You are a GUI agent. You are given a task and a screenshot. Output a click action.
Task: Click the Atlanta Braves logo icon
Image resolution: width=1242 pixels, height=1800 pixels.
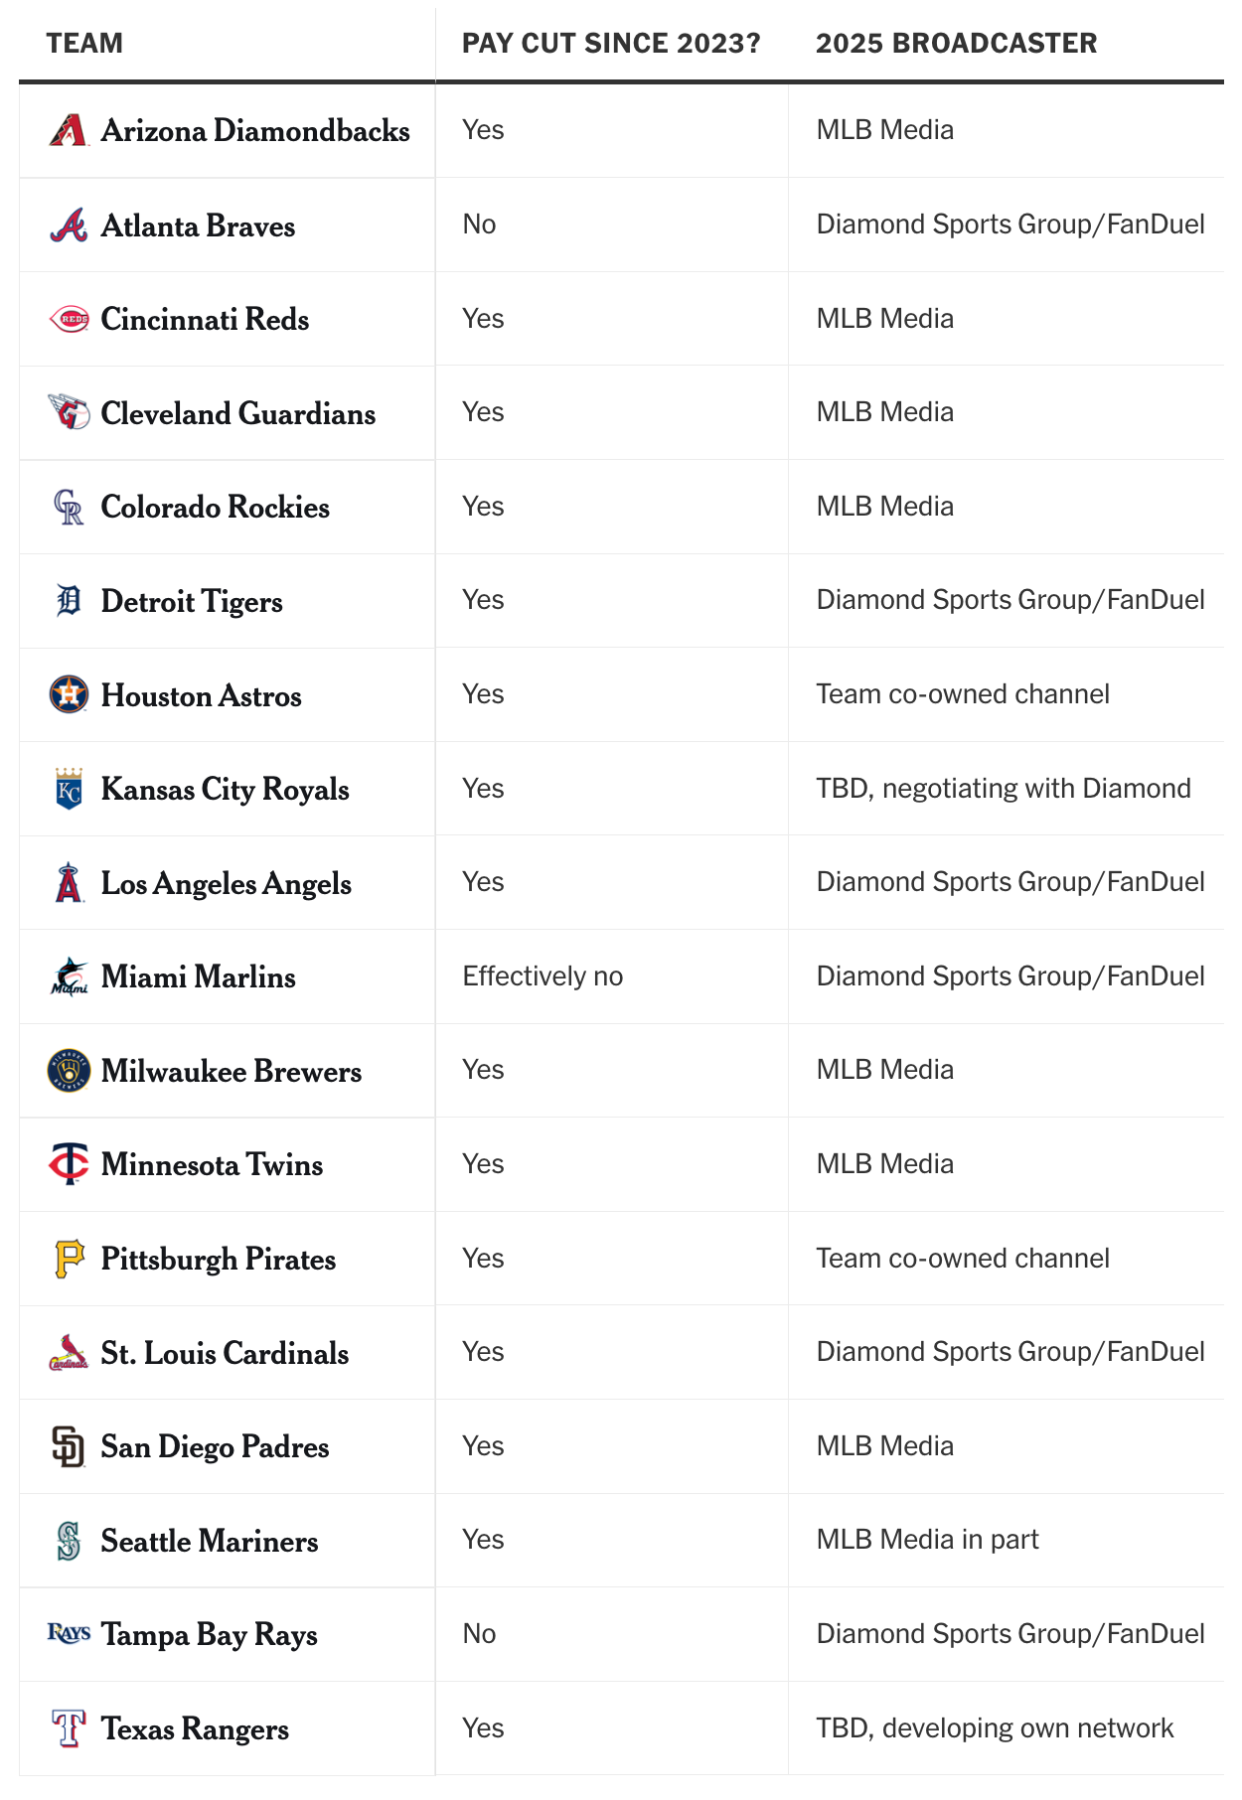coord(68,225)
